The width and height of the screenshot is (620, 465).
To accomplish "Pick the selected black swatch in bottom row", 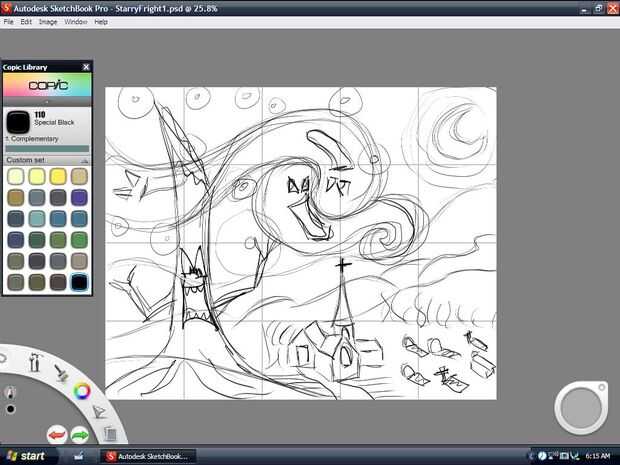I will coord(79,282).
